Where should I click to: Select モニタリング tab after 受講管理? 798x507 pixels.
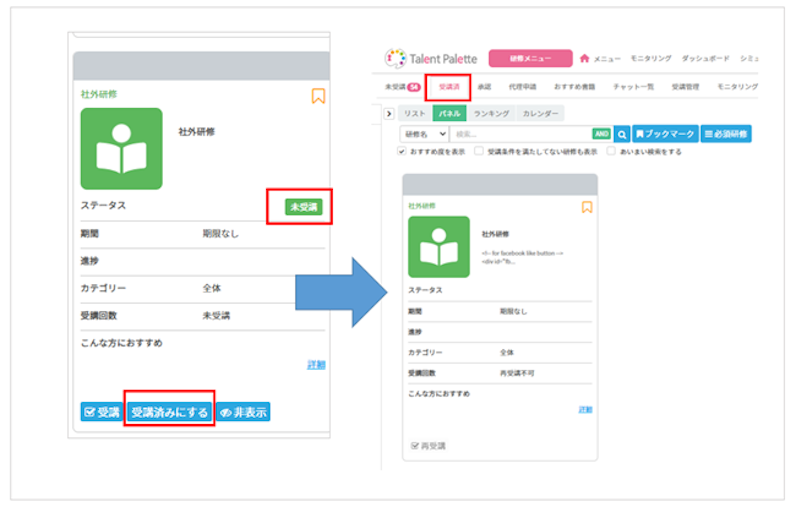point(737,87)
